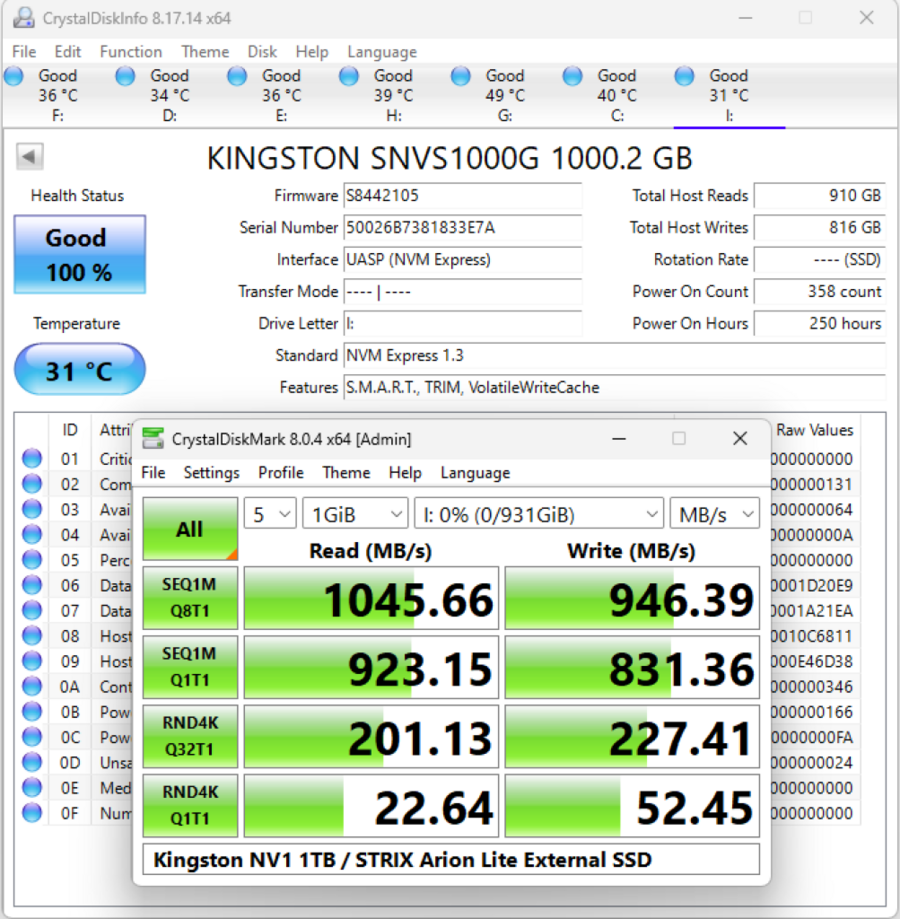Click the All benchmark button
This screenshot has height=919, width=900.
(190, 529)
